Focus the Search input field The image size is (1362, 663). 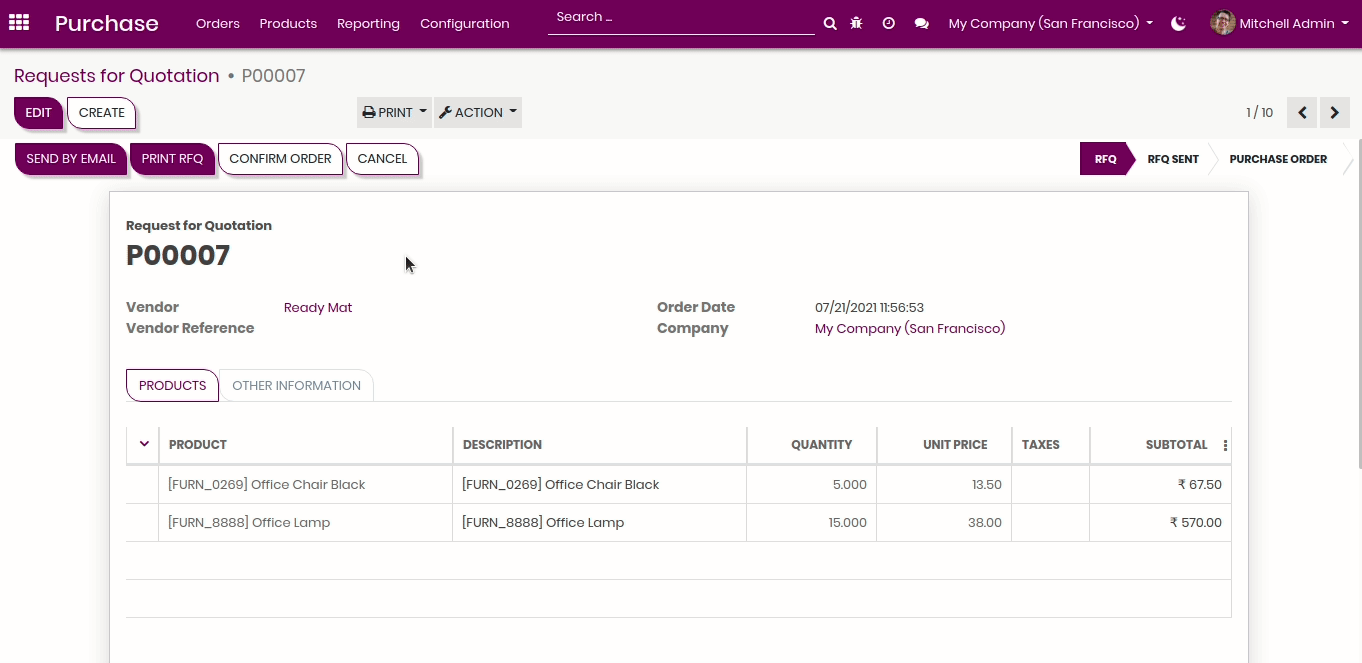pos(681,18)
